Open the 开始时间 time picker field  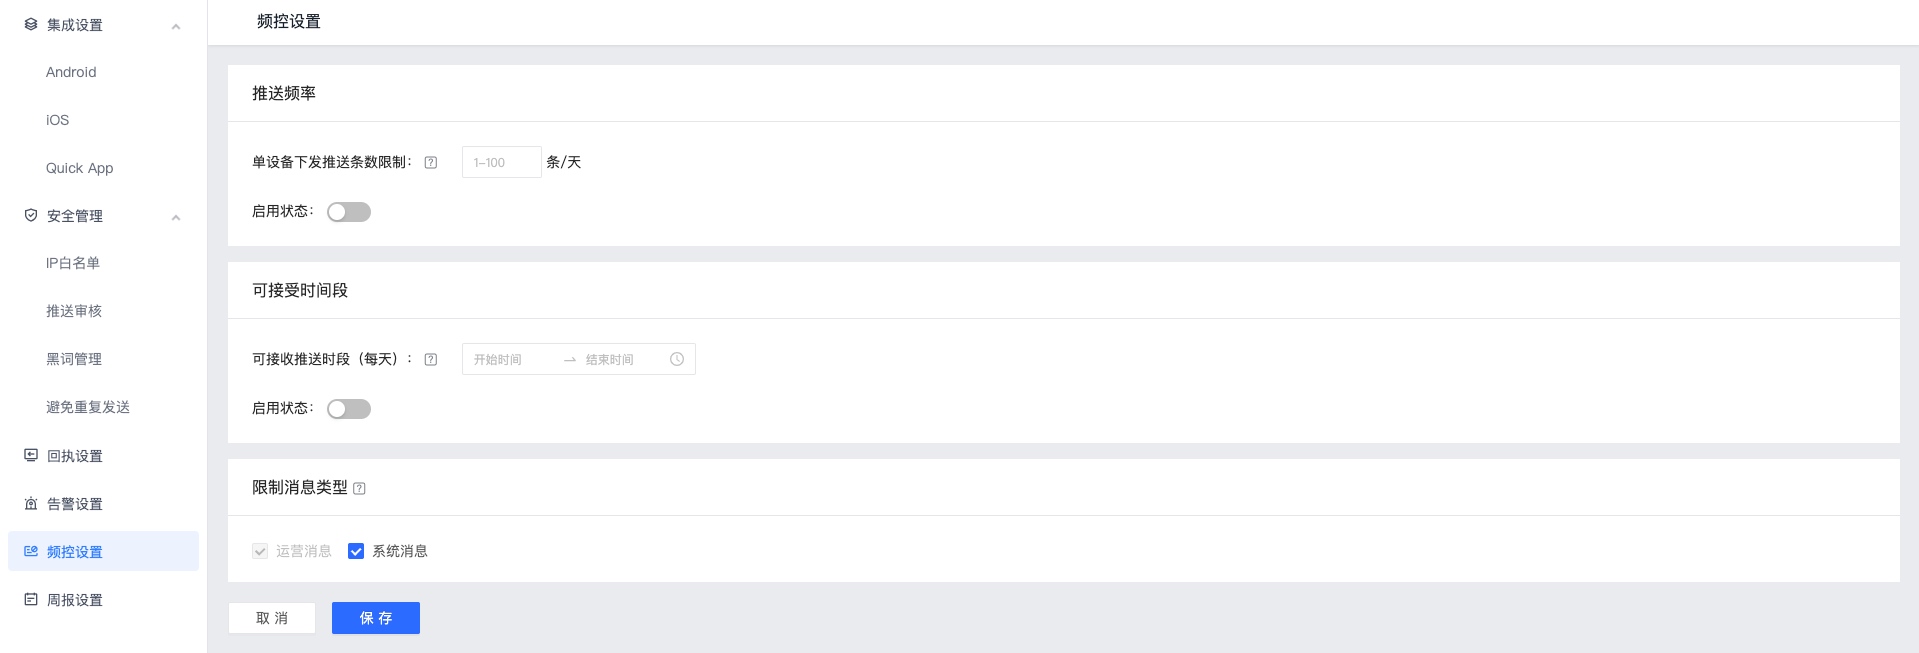pyautogui.click(x=512, y=359)
